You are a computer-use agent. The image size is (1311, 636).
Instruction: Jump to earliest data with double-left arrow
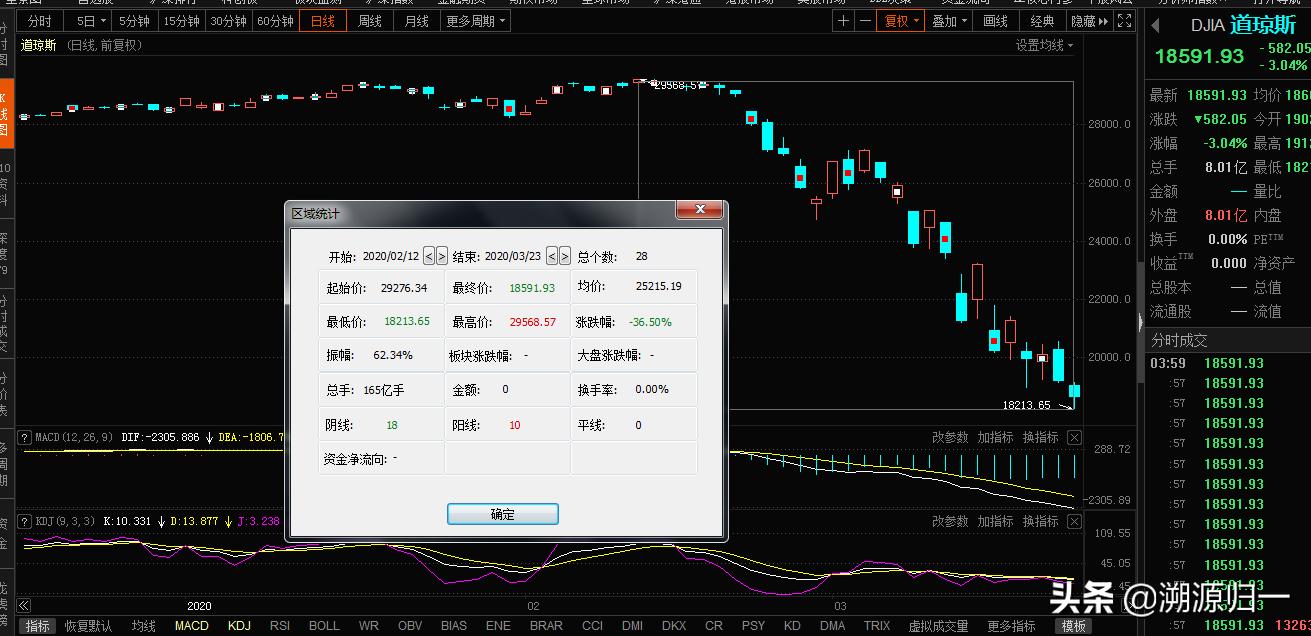pos(24,605)
